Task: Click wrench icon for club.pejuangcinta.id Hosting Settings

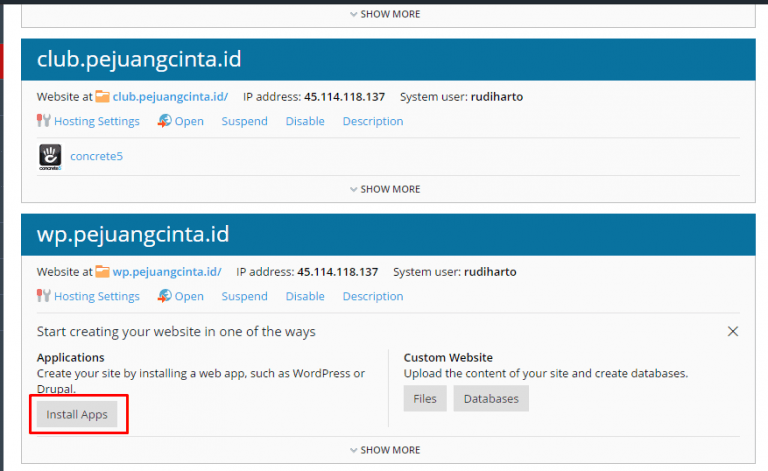Action: (x=44, y=120)
